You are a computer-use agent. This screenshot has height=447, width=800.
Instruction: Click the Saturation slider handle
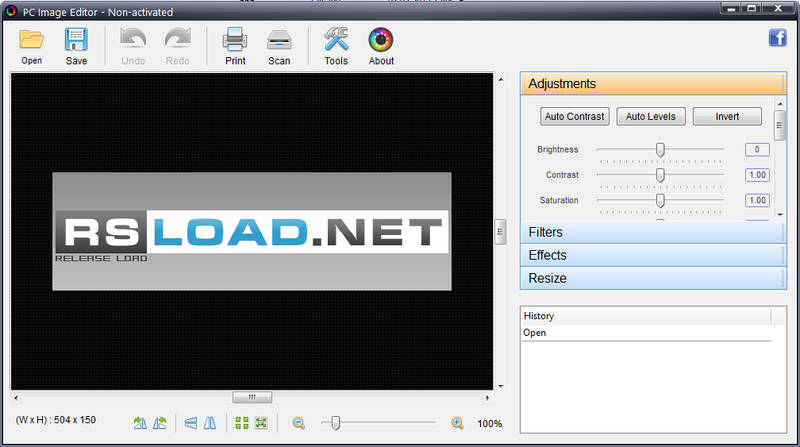click(660, 201)
